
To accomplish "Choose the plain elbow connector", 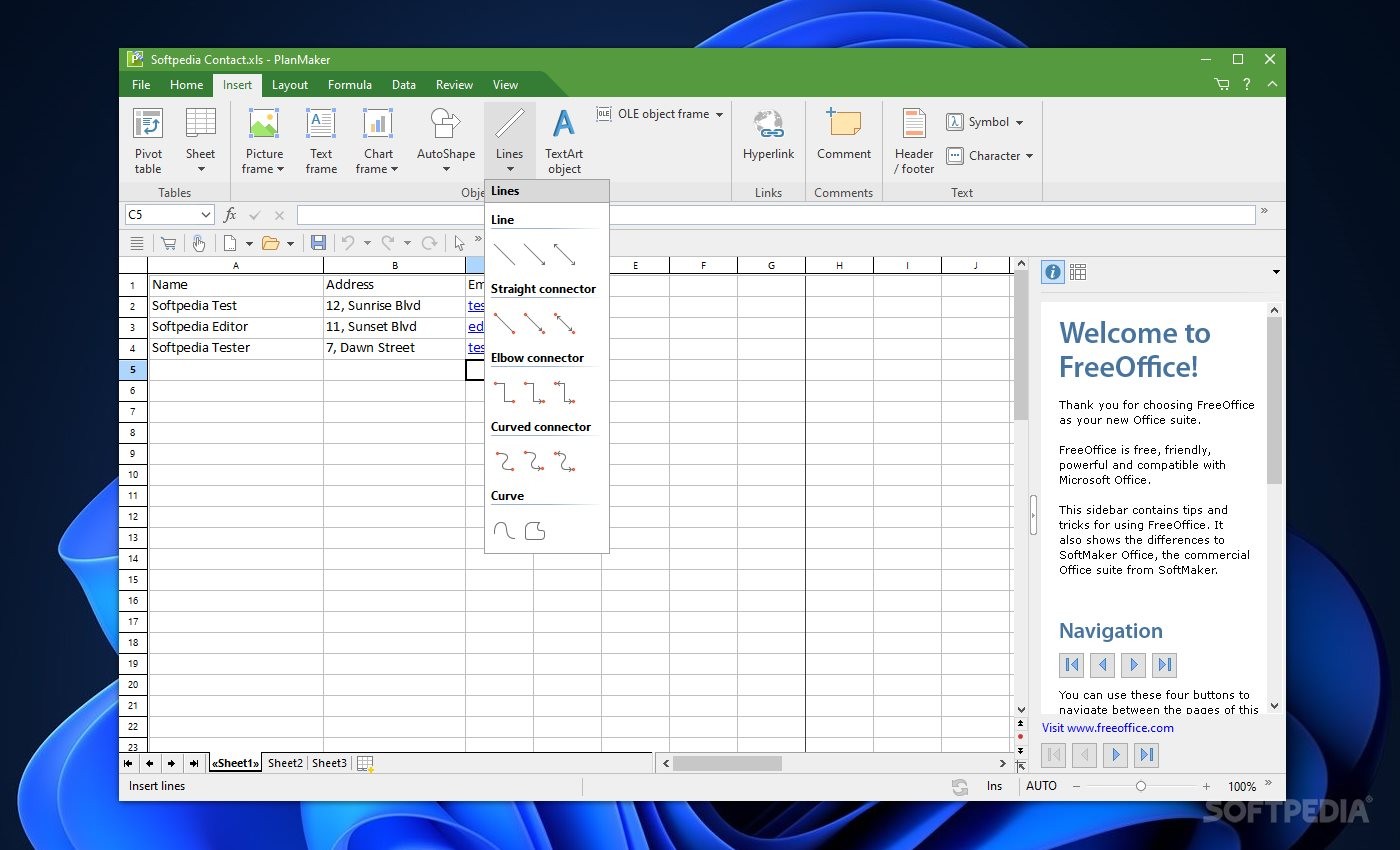I will pos(505,392).
